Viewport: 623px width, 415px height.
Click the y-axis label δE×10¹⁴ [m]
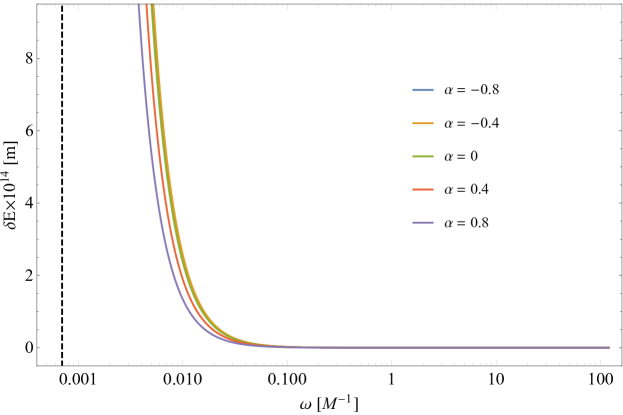pos(12,185)
